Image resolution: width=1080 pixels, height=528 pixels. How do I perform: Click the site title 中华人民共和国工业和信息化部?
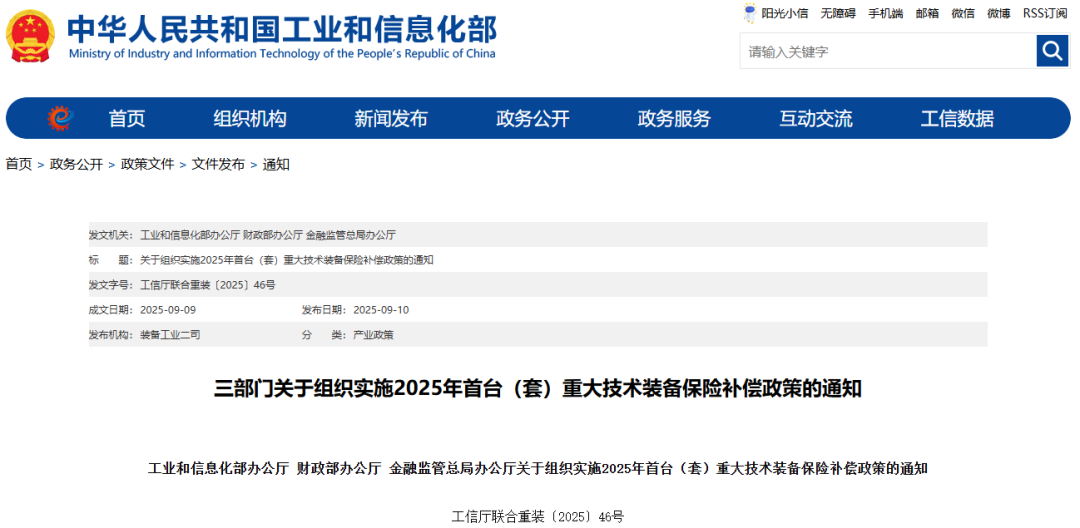coord(282,28)
